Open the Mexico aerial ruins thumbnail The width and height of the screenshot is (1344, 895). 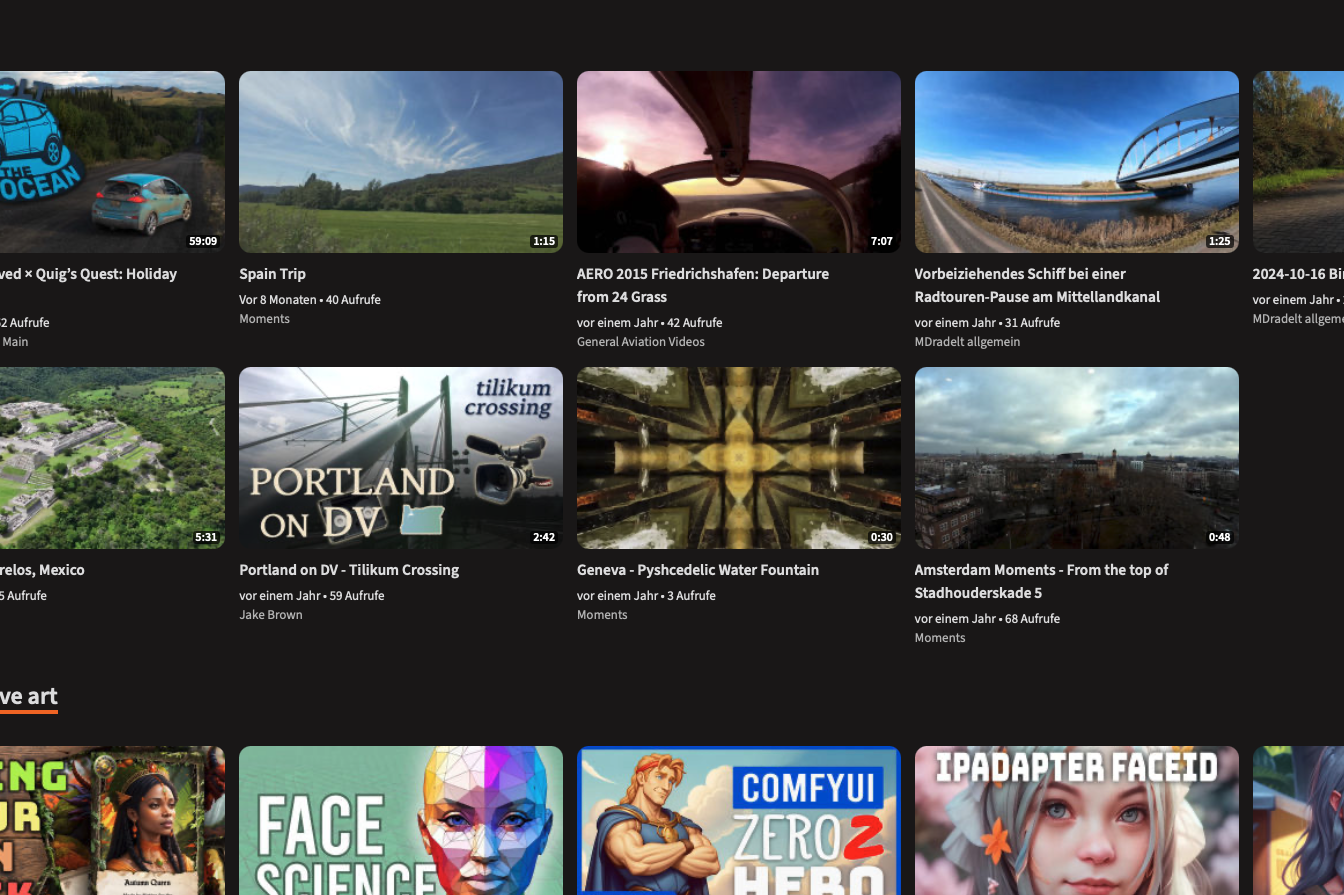[x=112, y=458]
